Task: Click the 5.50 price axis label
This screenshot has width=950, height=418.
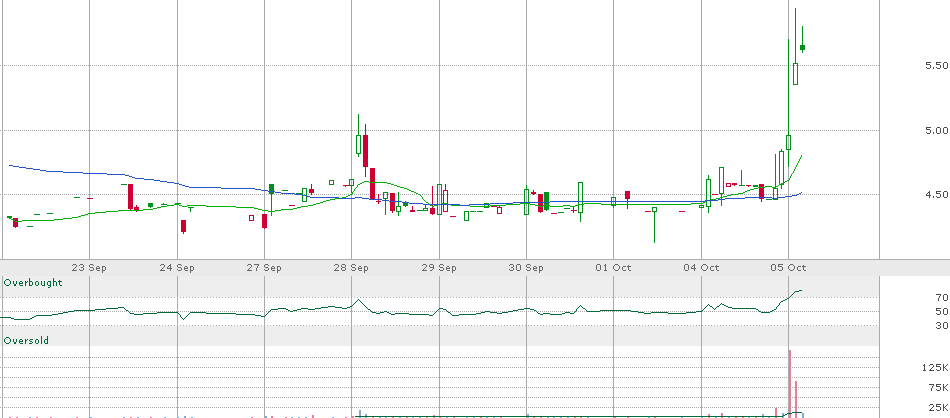Action: coord(937,65)
